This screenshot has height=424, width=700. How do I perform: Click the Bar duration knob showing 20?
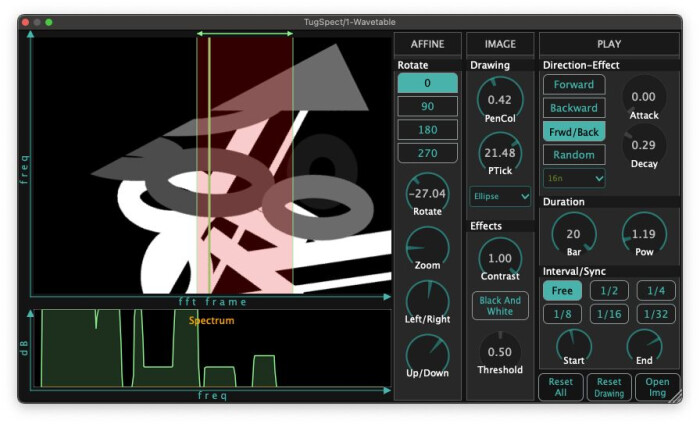point(573,233)
